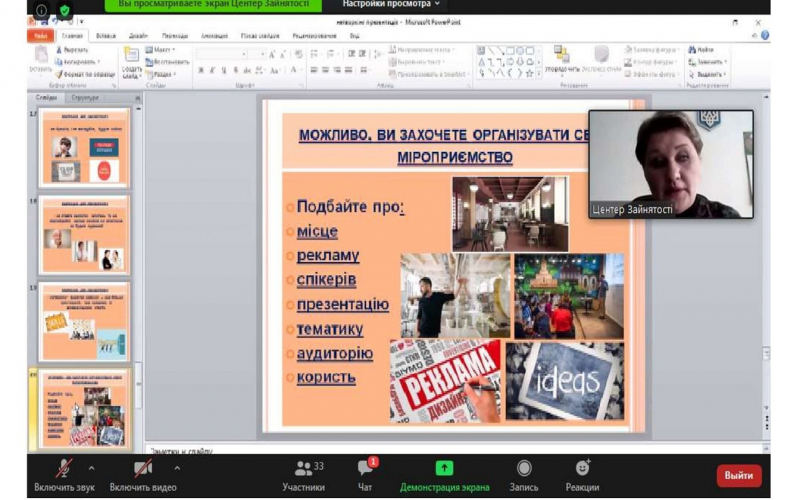
Task: Select the 'Вид' ribbon tab
Action: point(355,36)
